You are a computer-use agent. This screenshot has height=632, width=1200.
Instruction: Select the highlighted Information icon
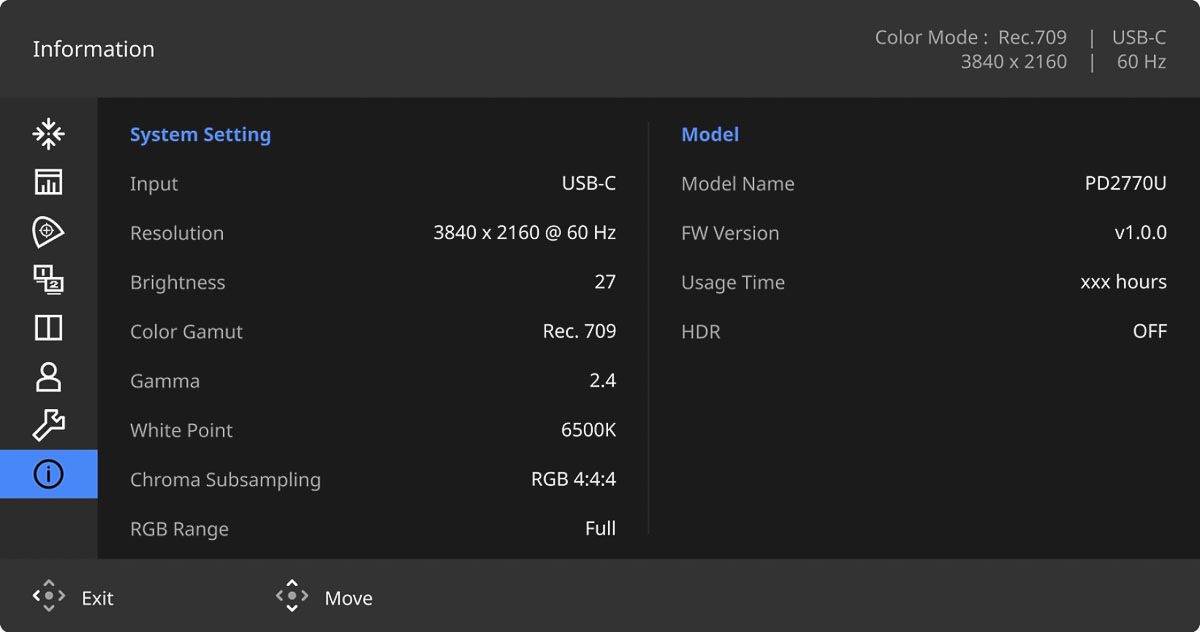(x=48, y=475)
